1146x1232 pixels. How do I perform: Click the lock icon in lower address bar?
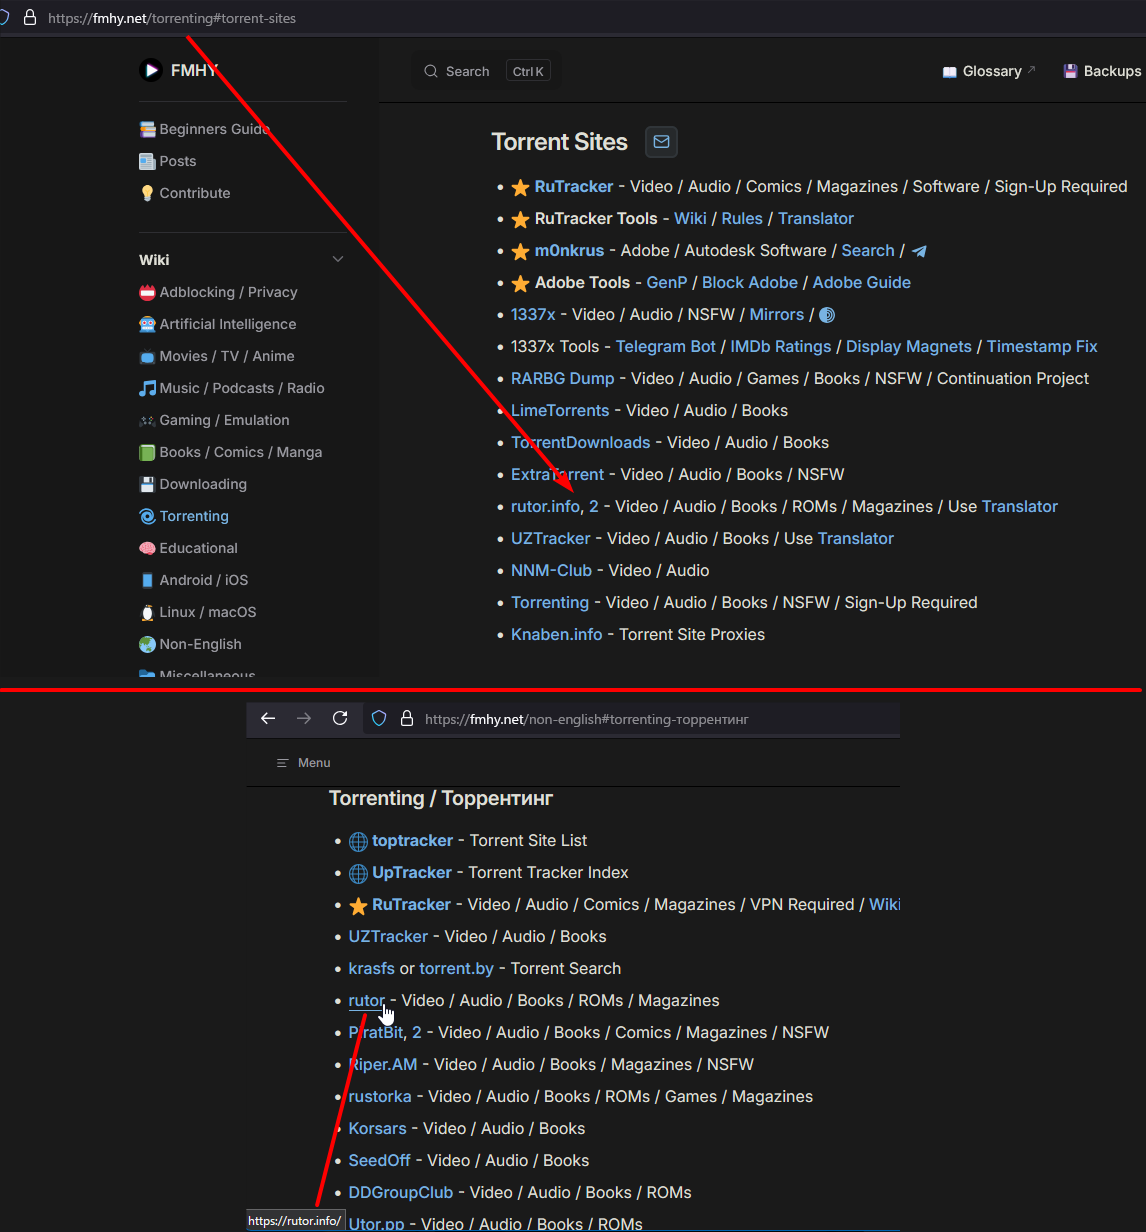click(x=406, y=718)
